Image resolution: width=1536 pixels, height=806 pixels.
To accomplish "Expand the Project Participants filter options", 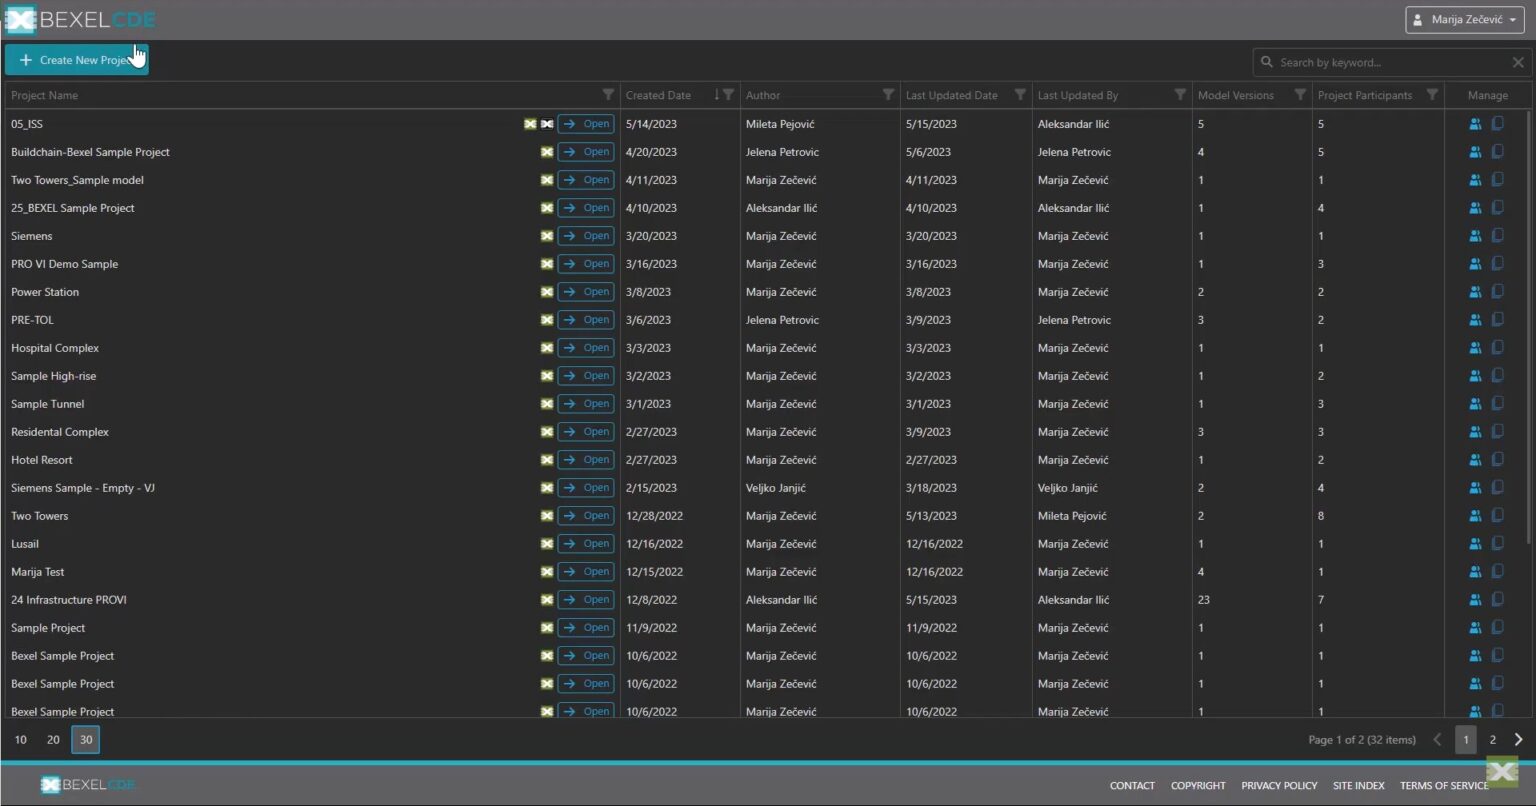I will [x=1432, y=94].
